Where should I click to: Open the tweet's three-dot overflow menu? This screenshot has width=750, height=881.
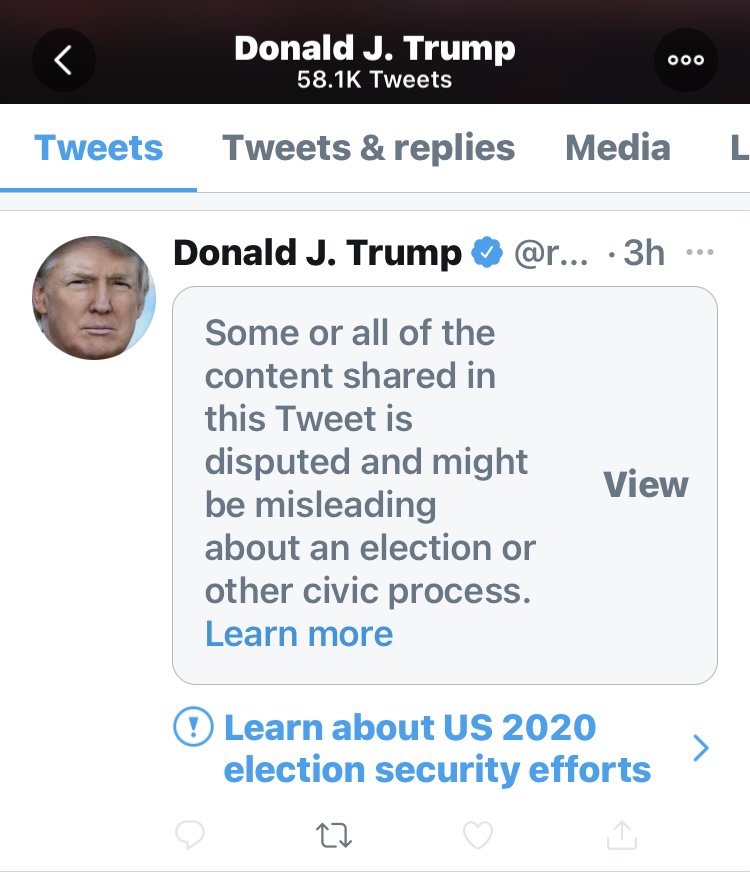[x=700, y=253]
